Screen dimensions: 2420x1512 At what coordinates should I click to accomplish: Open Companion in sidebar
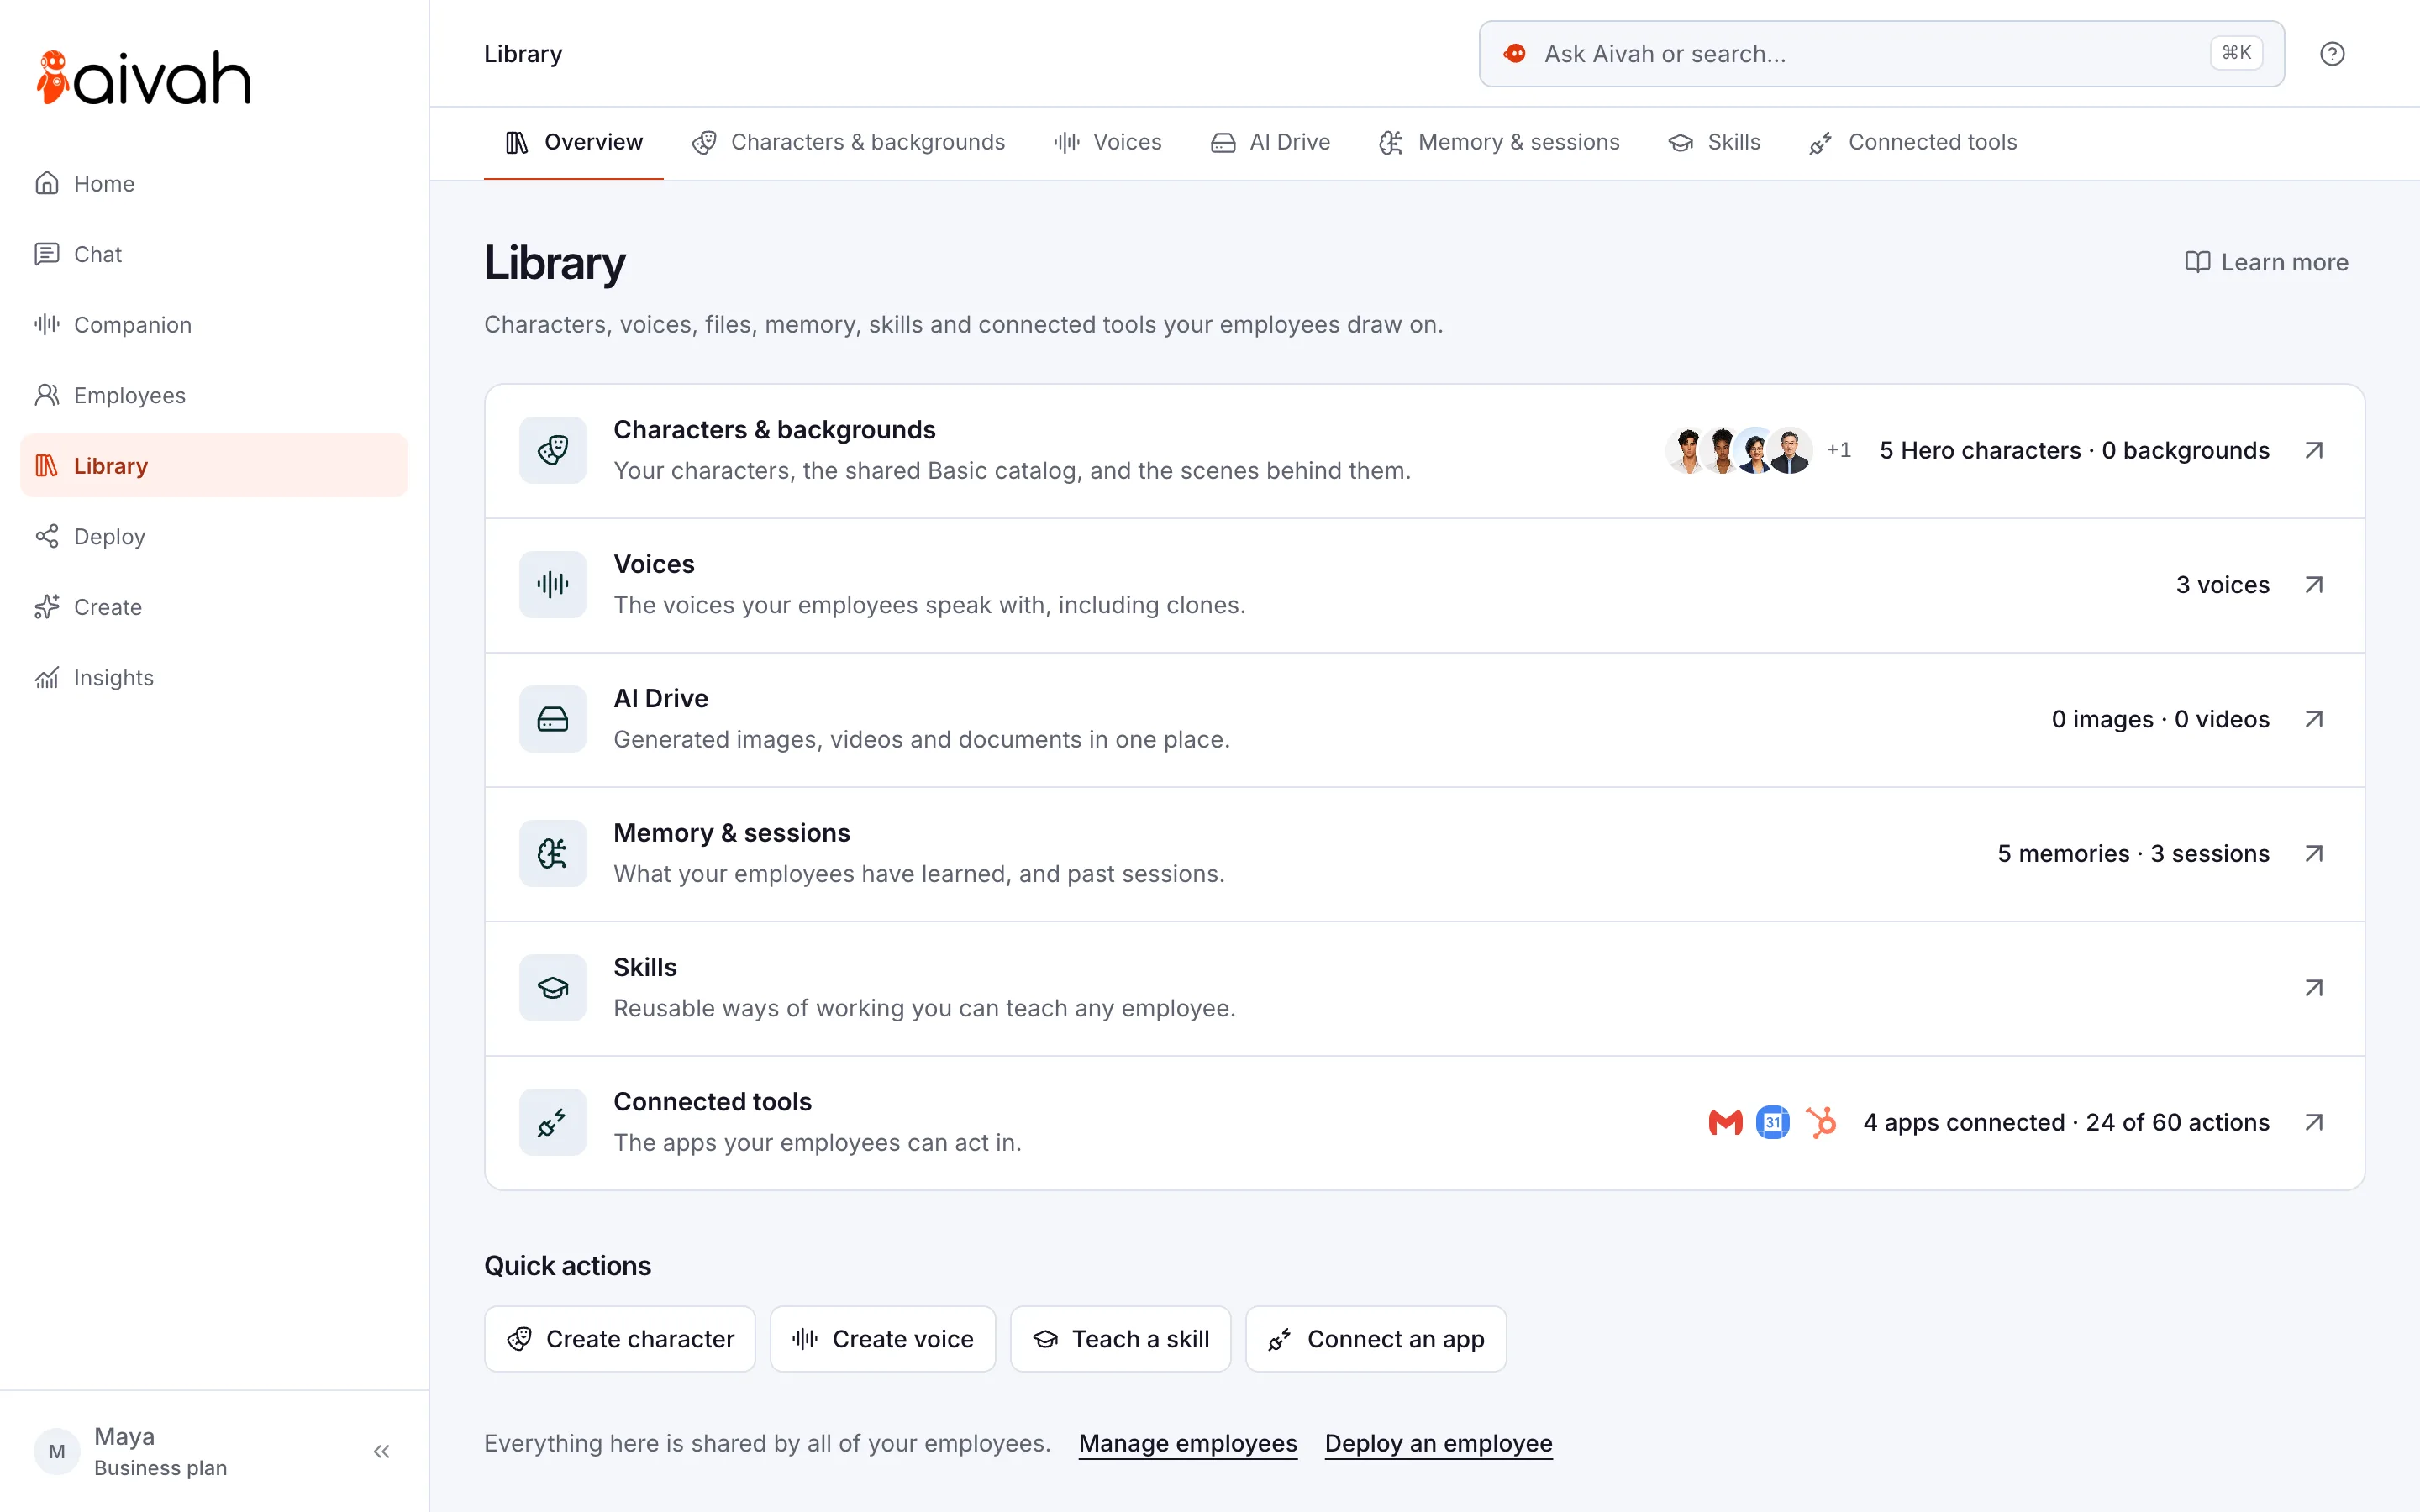click(x=214, y=325)
